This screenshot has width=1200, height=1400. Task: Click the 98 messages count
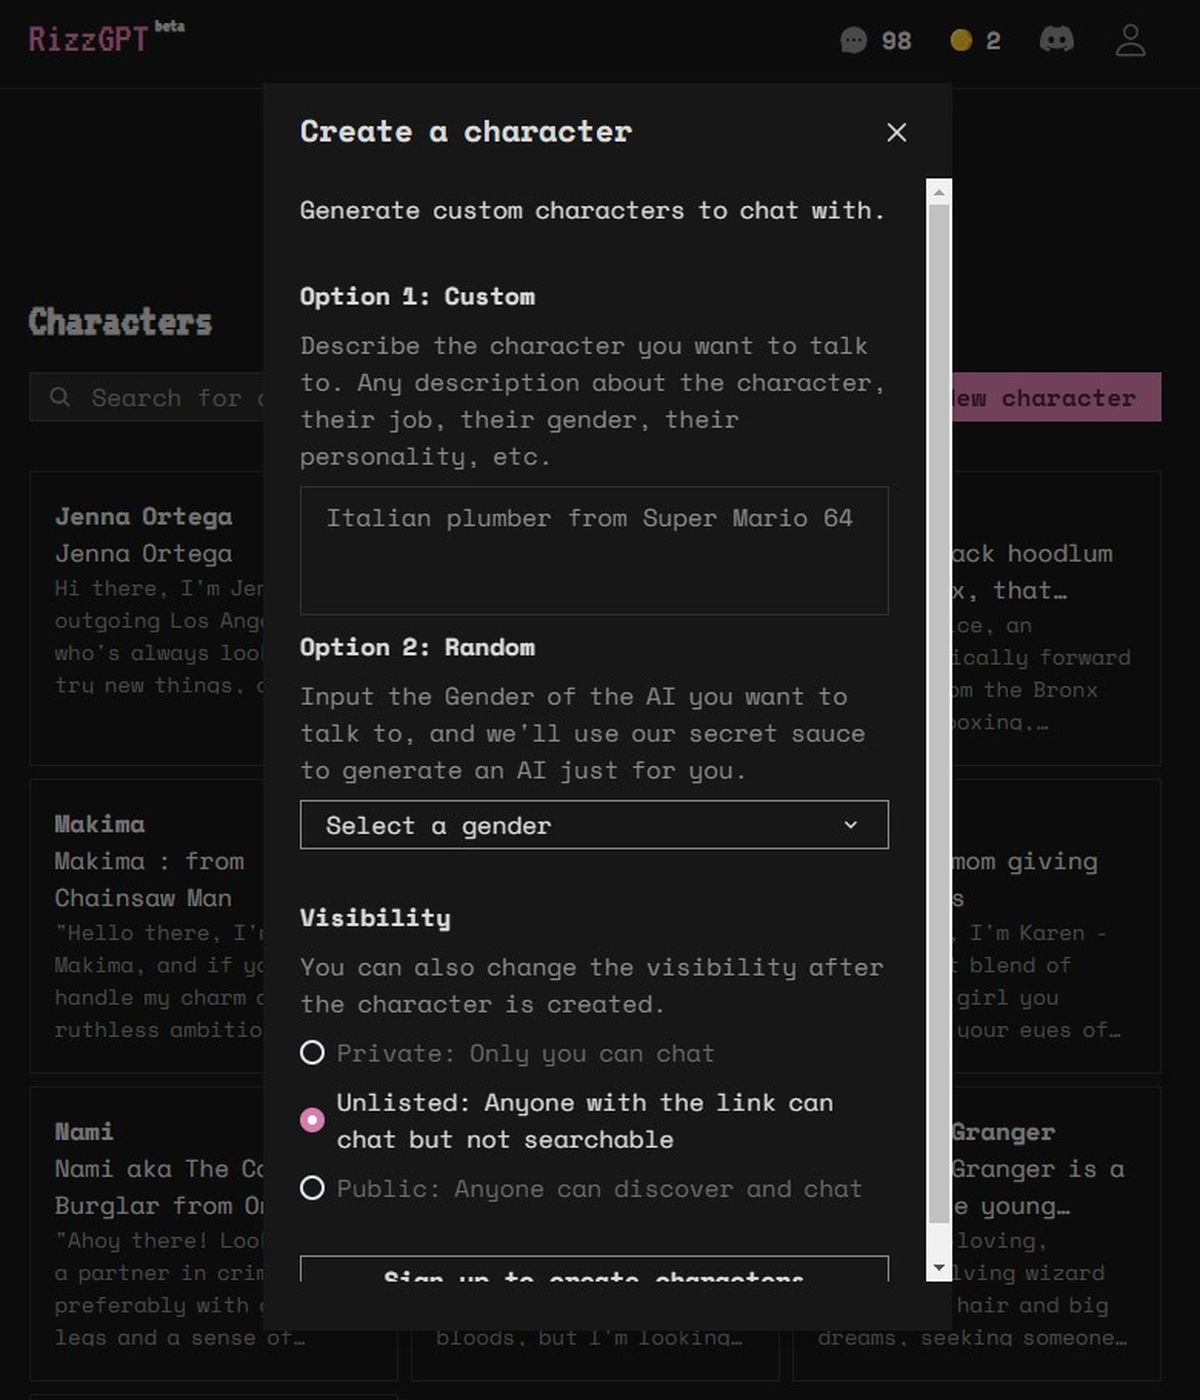pos(896,41)
